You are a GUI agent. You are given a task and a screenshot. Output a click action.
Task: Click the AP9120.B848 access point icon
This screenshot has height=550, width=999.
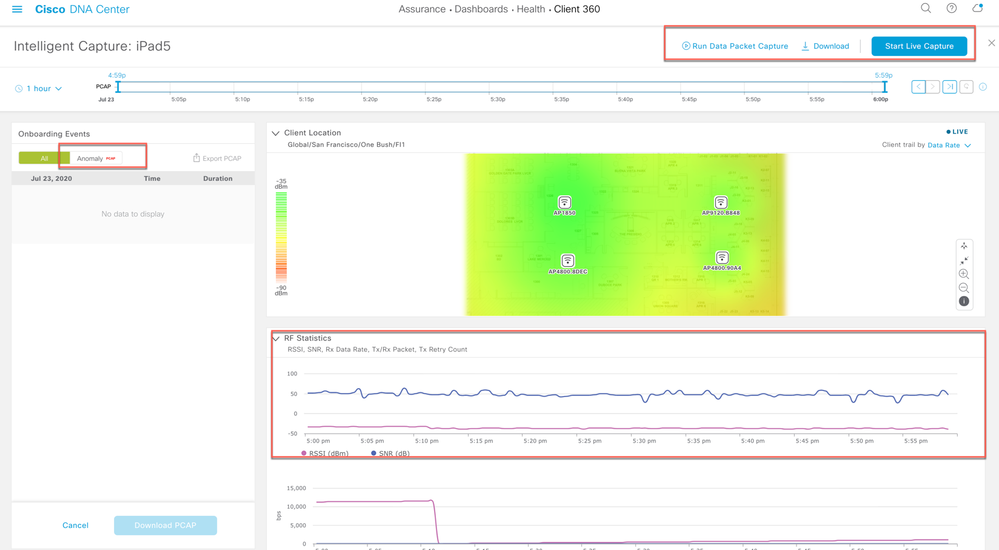(x=721, y=203)
